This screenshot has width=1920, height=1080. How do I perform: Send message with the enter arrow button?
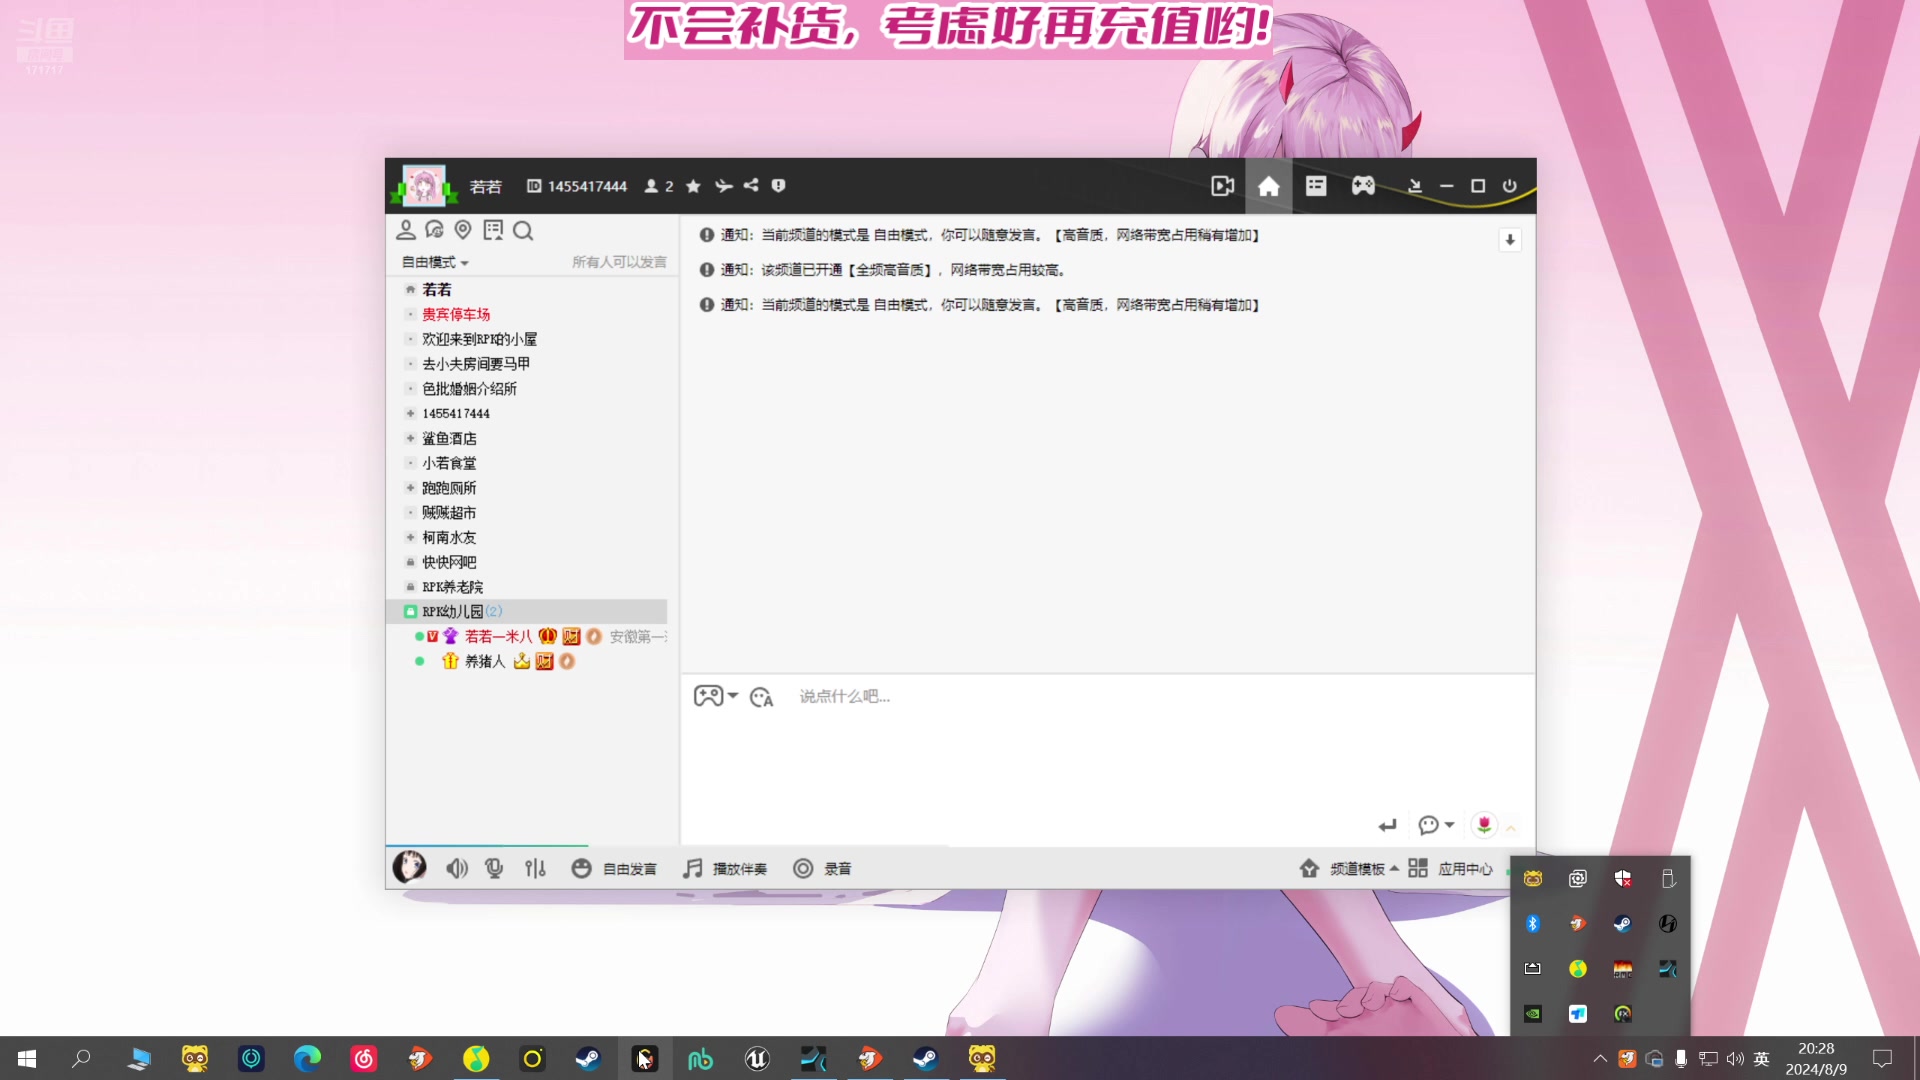coord(1387,825)
